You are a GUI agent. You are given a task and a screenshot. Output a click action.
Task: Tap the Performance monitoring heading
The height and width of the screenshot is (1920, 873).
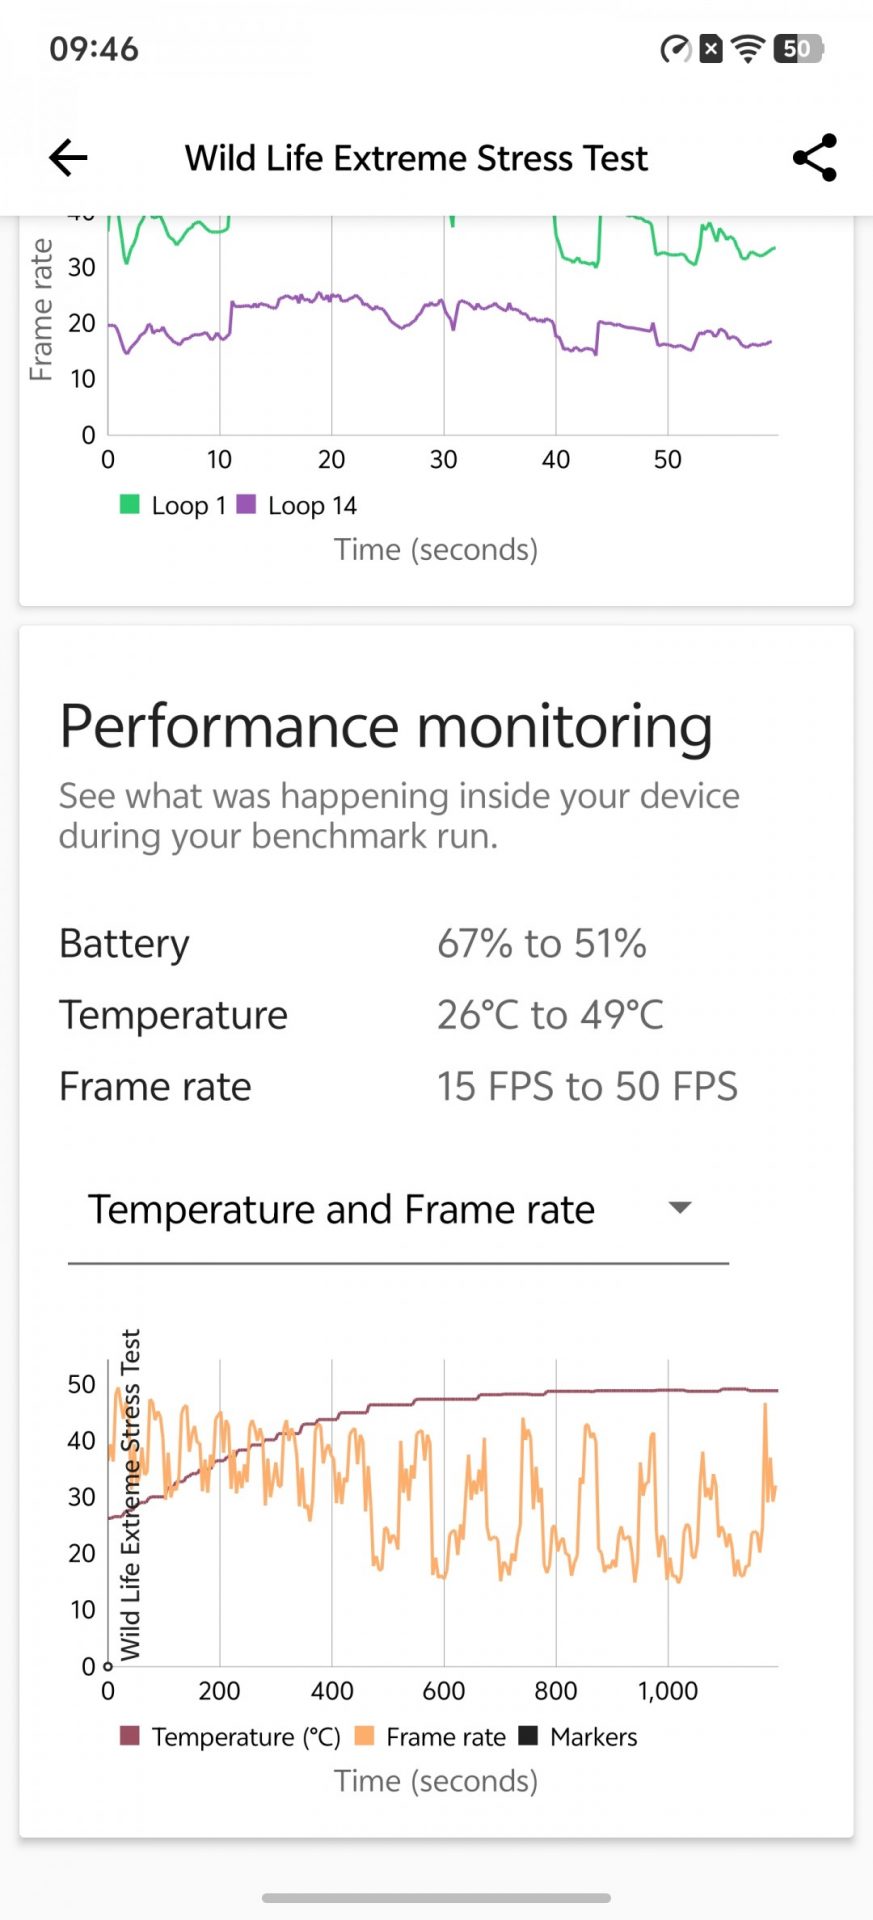[x=386, y=725]
